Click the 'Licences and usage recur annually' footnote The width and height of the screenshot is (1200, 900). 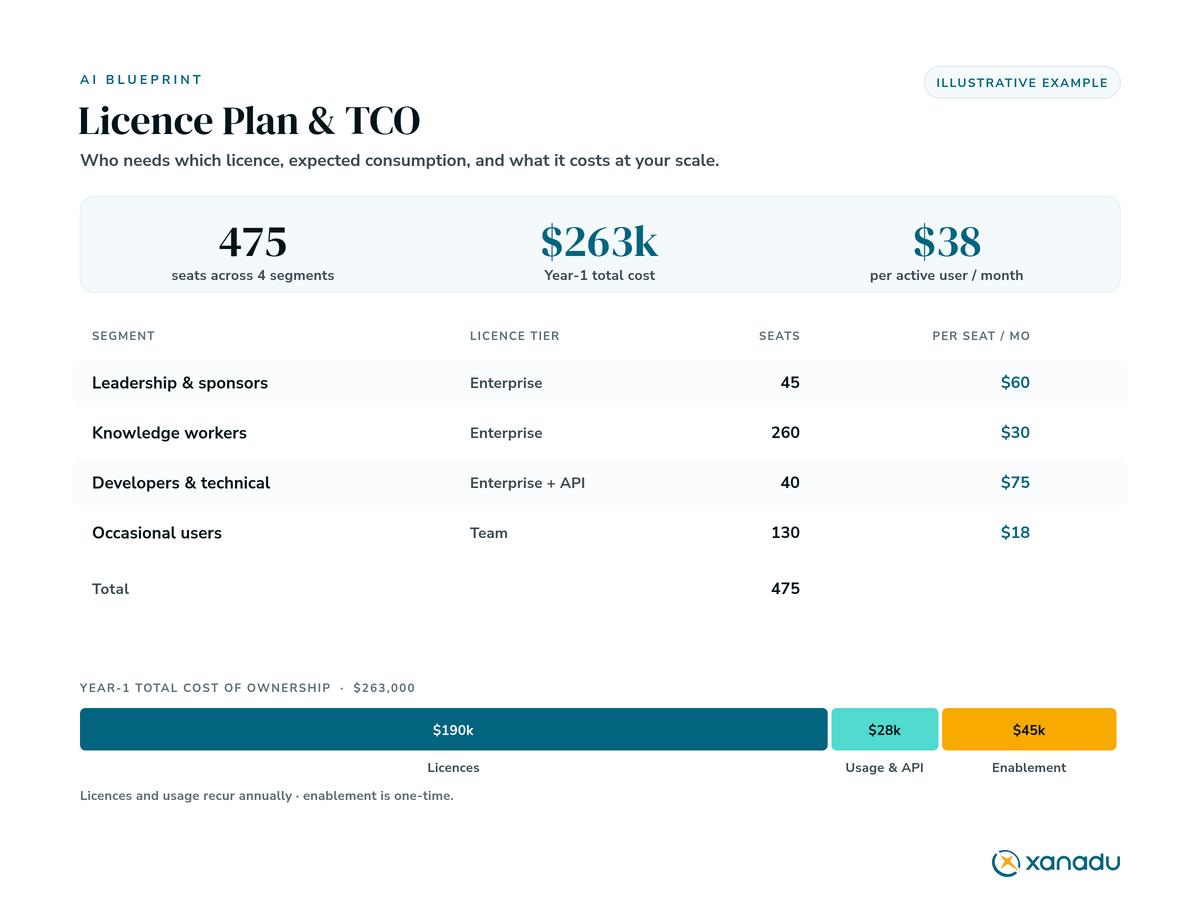point(267,797)
